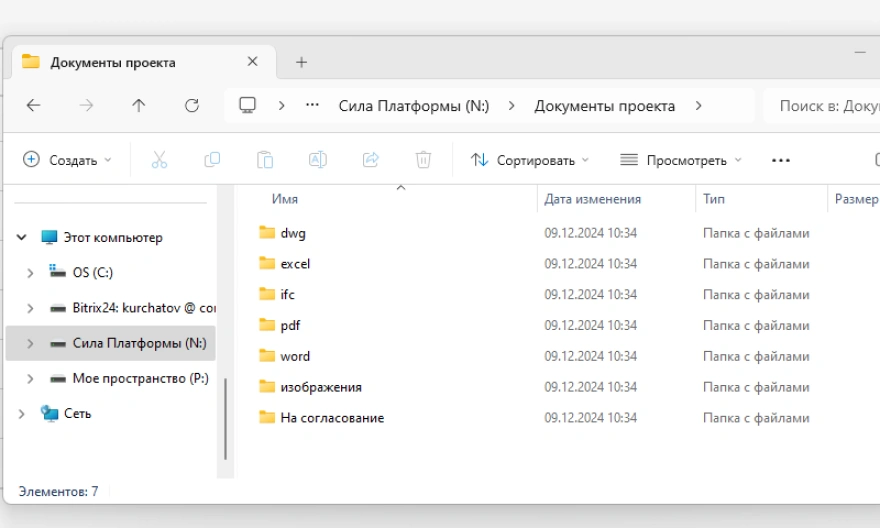
Task: Open the address bar ellipsis breadcrumb
Action: 312,105
